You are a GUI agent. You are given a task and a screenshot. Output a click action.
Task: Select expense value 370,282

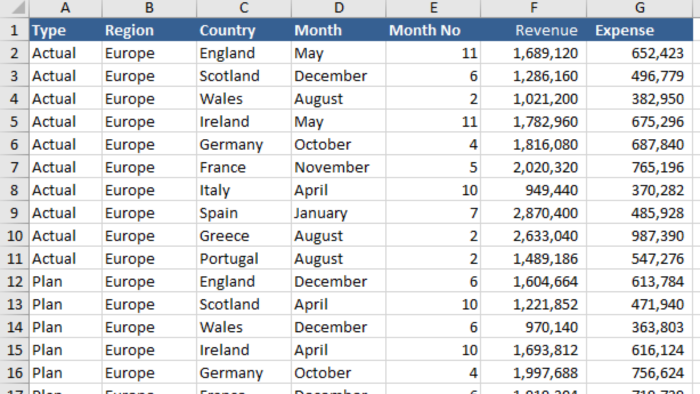(x=640, y=190)
